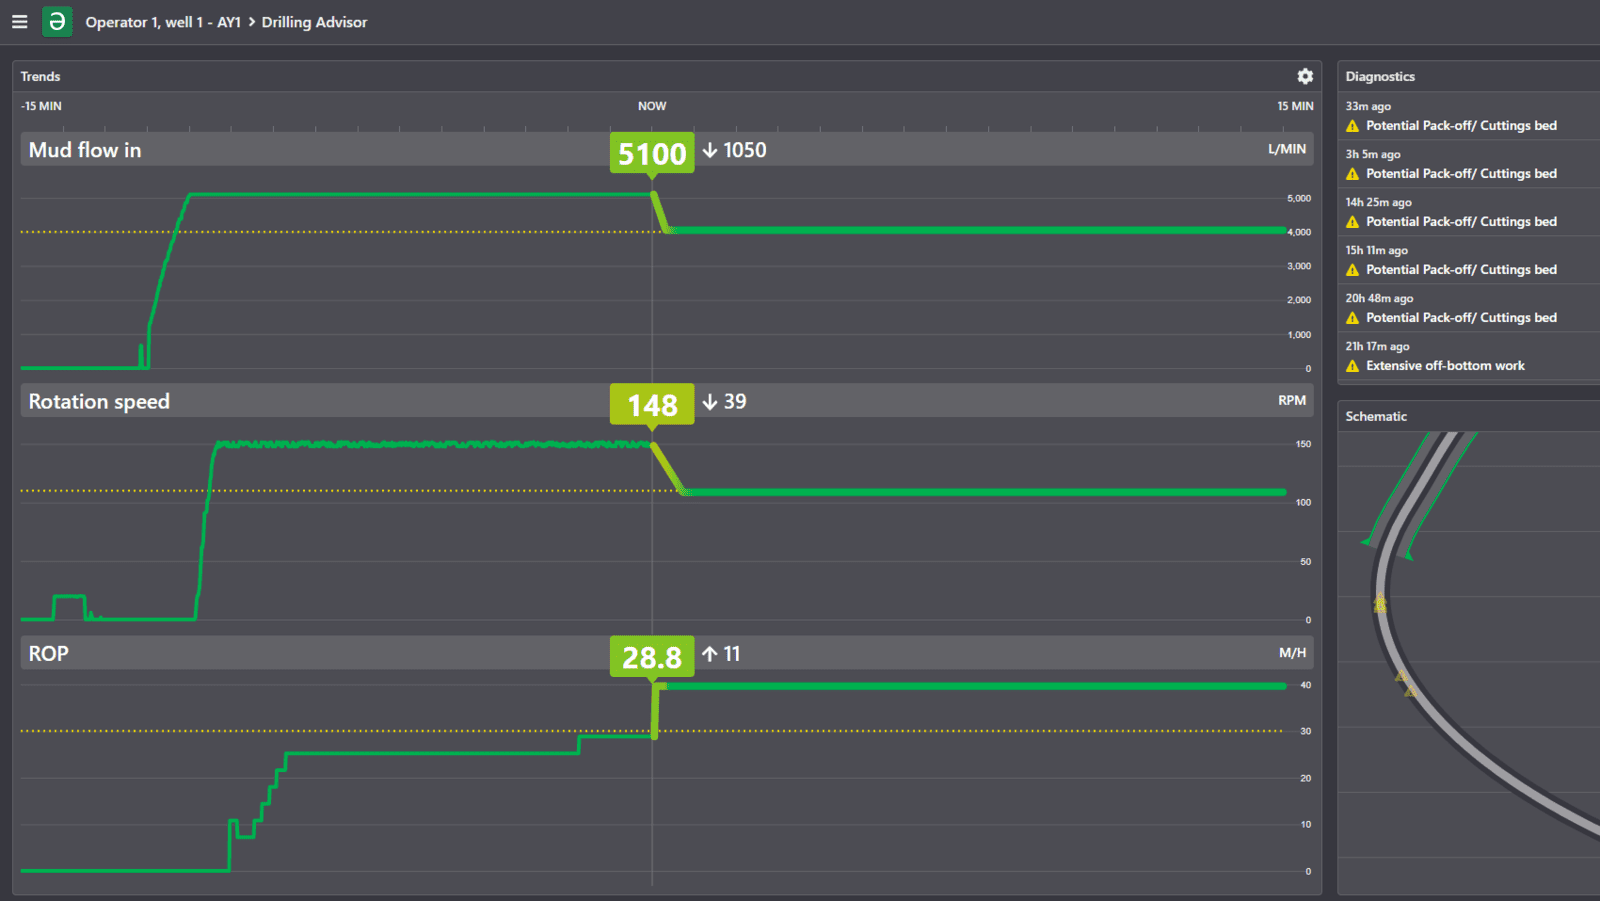1600x901 pixels.
Task: Click the breadcrumb chevron separator
Action: point(252,22)
